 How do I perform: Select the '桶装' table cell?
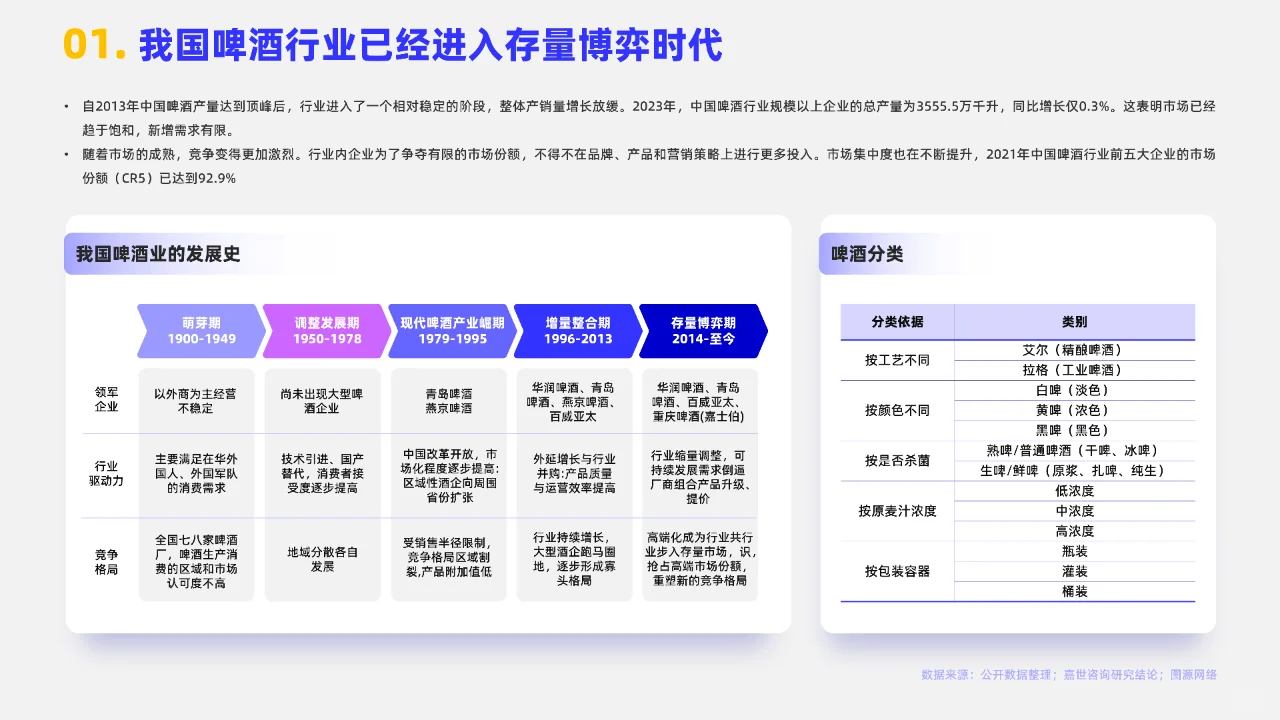coord(1074,591)
